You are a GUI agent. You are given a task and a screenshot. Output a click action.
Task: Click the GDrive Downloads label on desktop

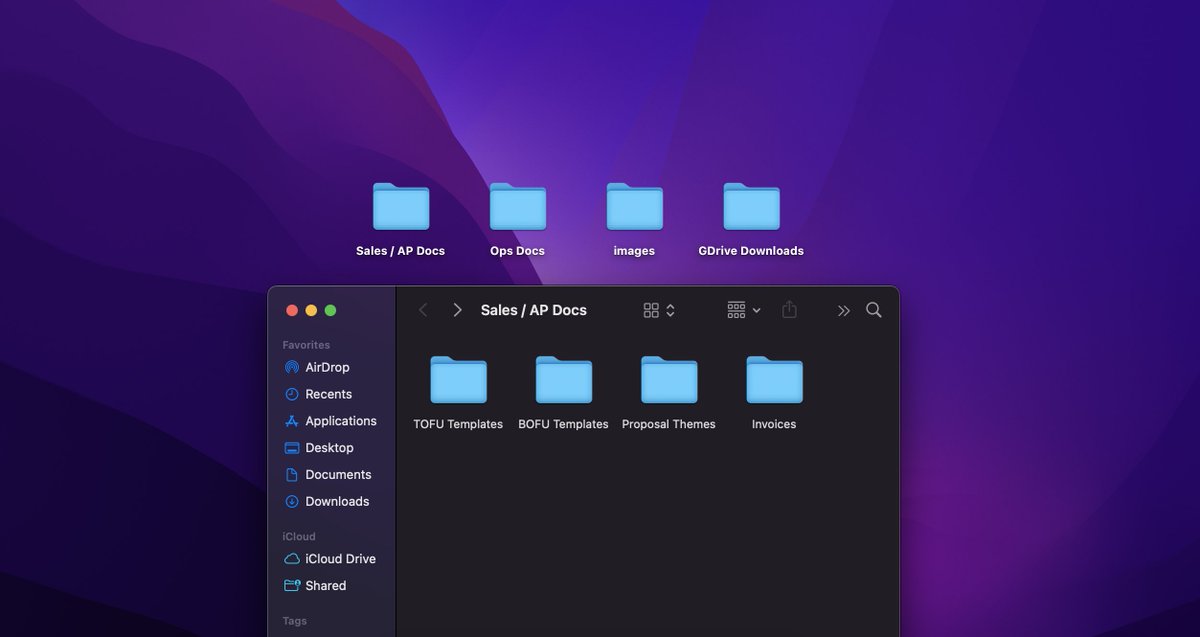pyautogui.click(x=751, y=251)
